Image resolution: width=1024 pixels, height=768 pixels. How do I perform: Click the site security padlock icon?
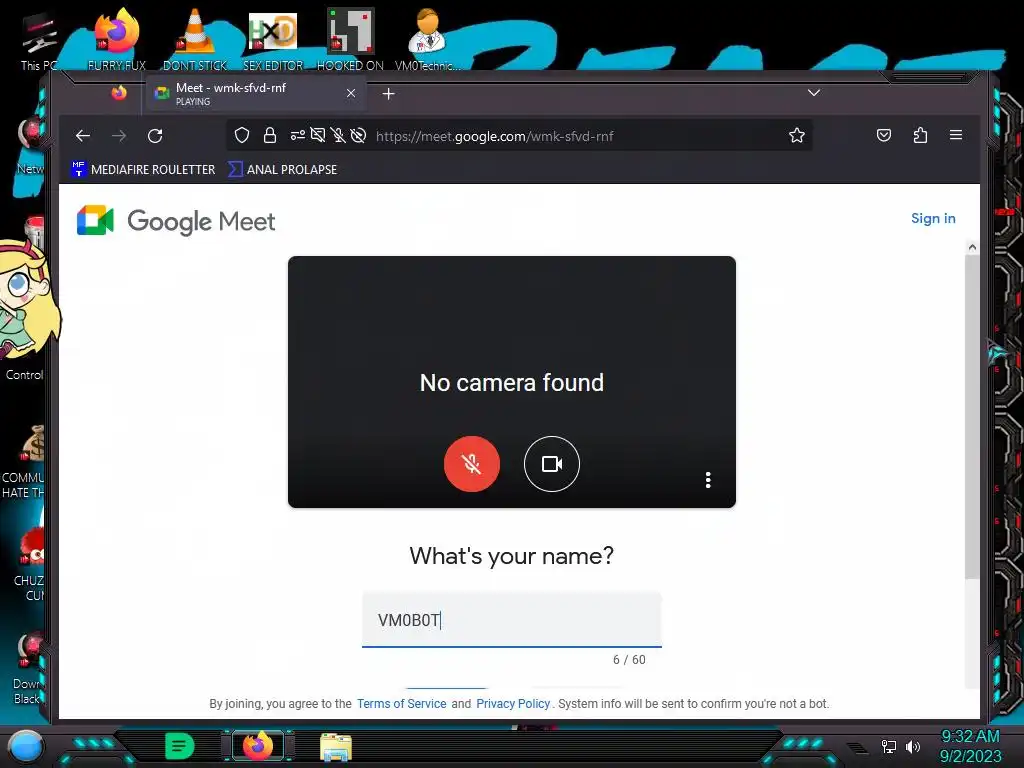[270, 135]
